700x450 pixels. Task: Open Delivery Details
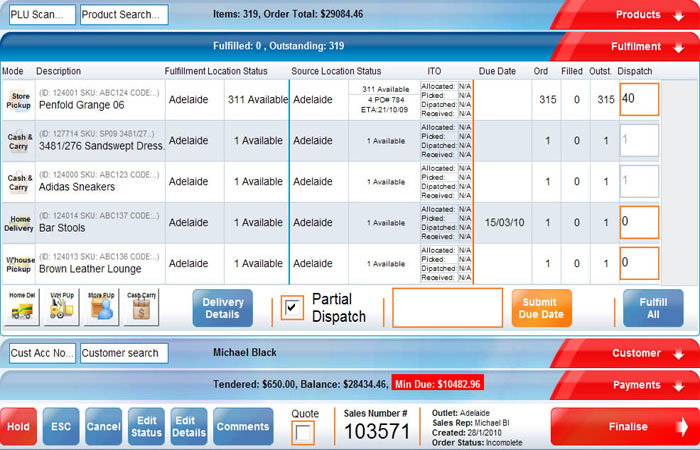[223, 308]
